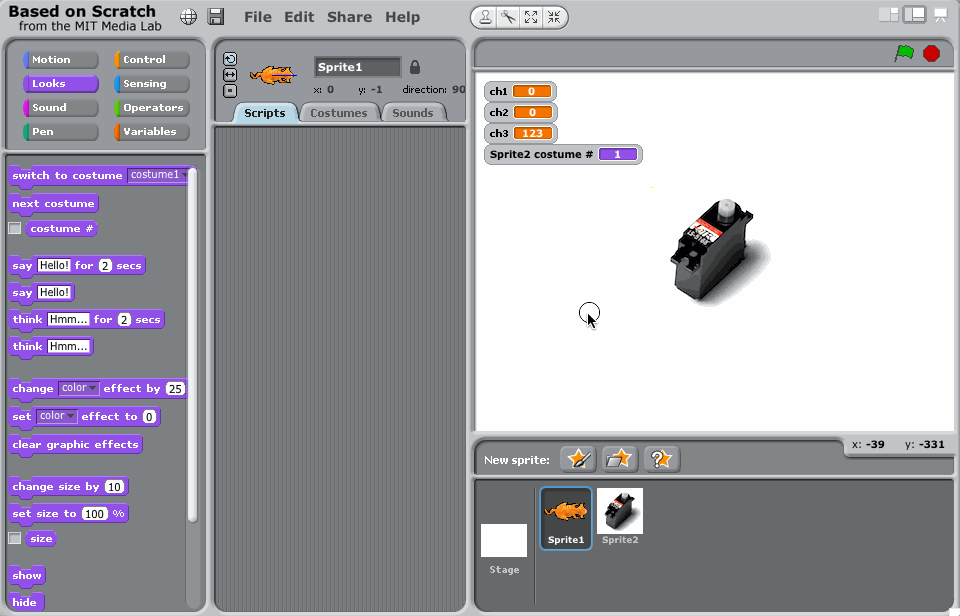
Task: Switch to the Scripts tab
Action: [x=264, y=113]
